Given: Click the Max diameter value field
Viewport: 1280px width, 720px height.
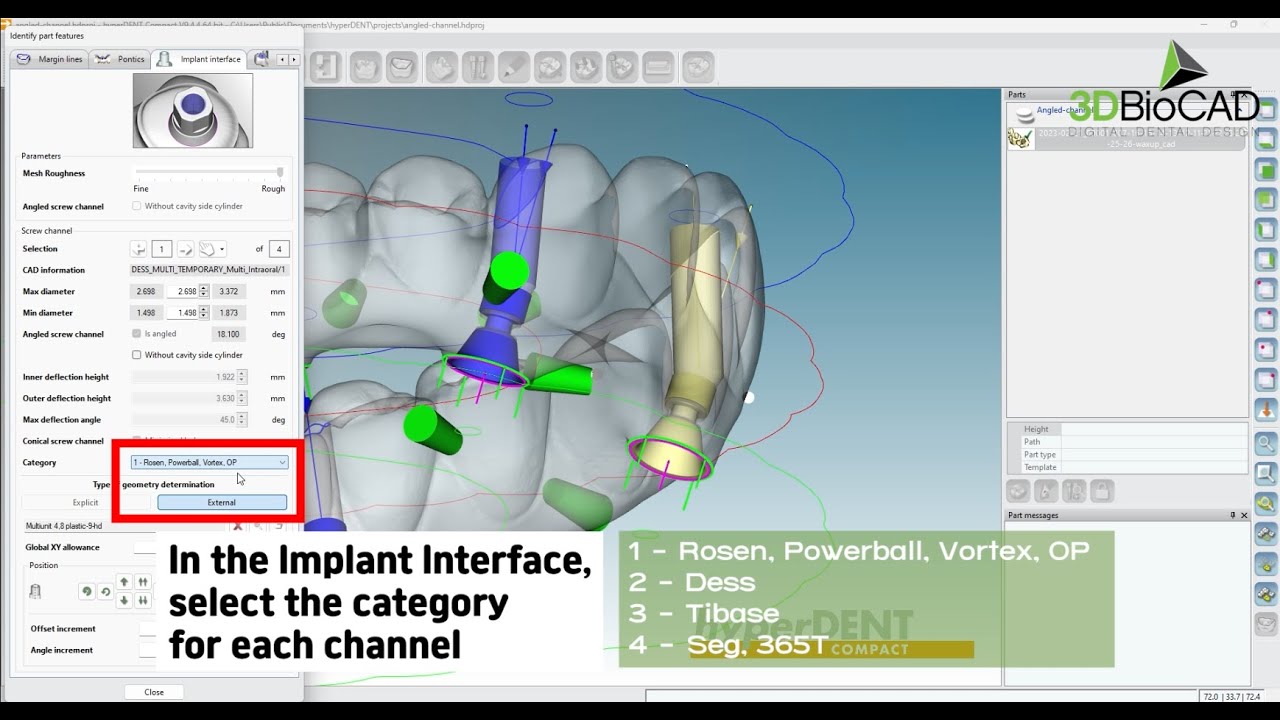Looking at the screenshot, I should coord(182,291).
